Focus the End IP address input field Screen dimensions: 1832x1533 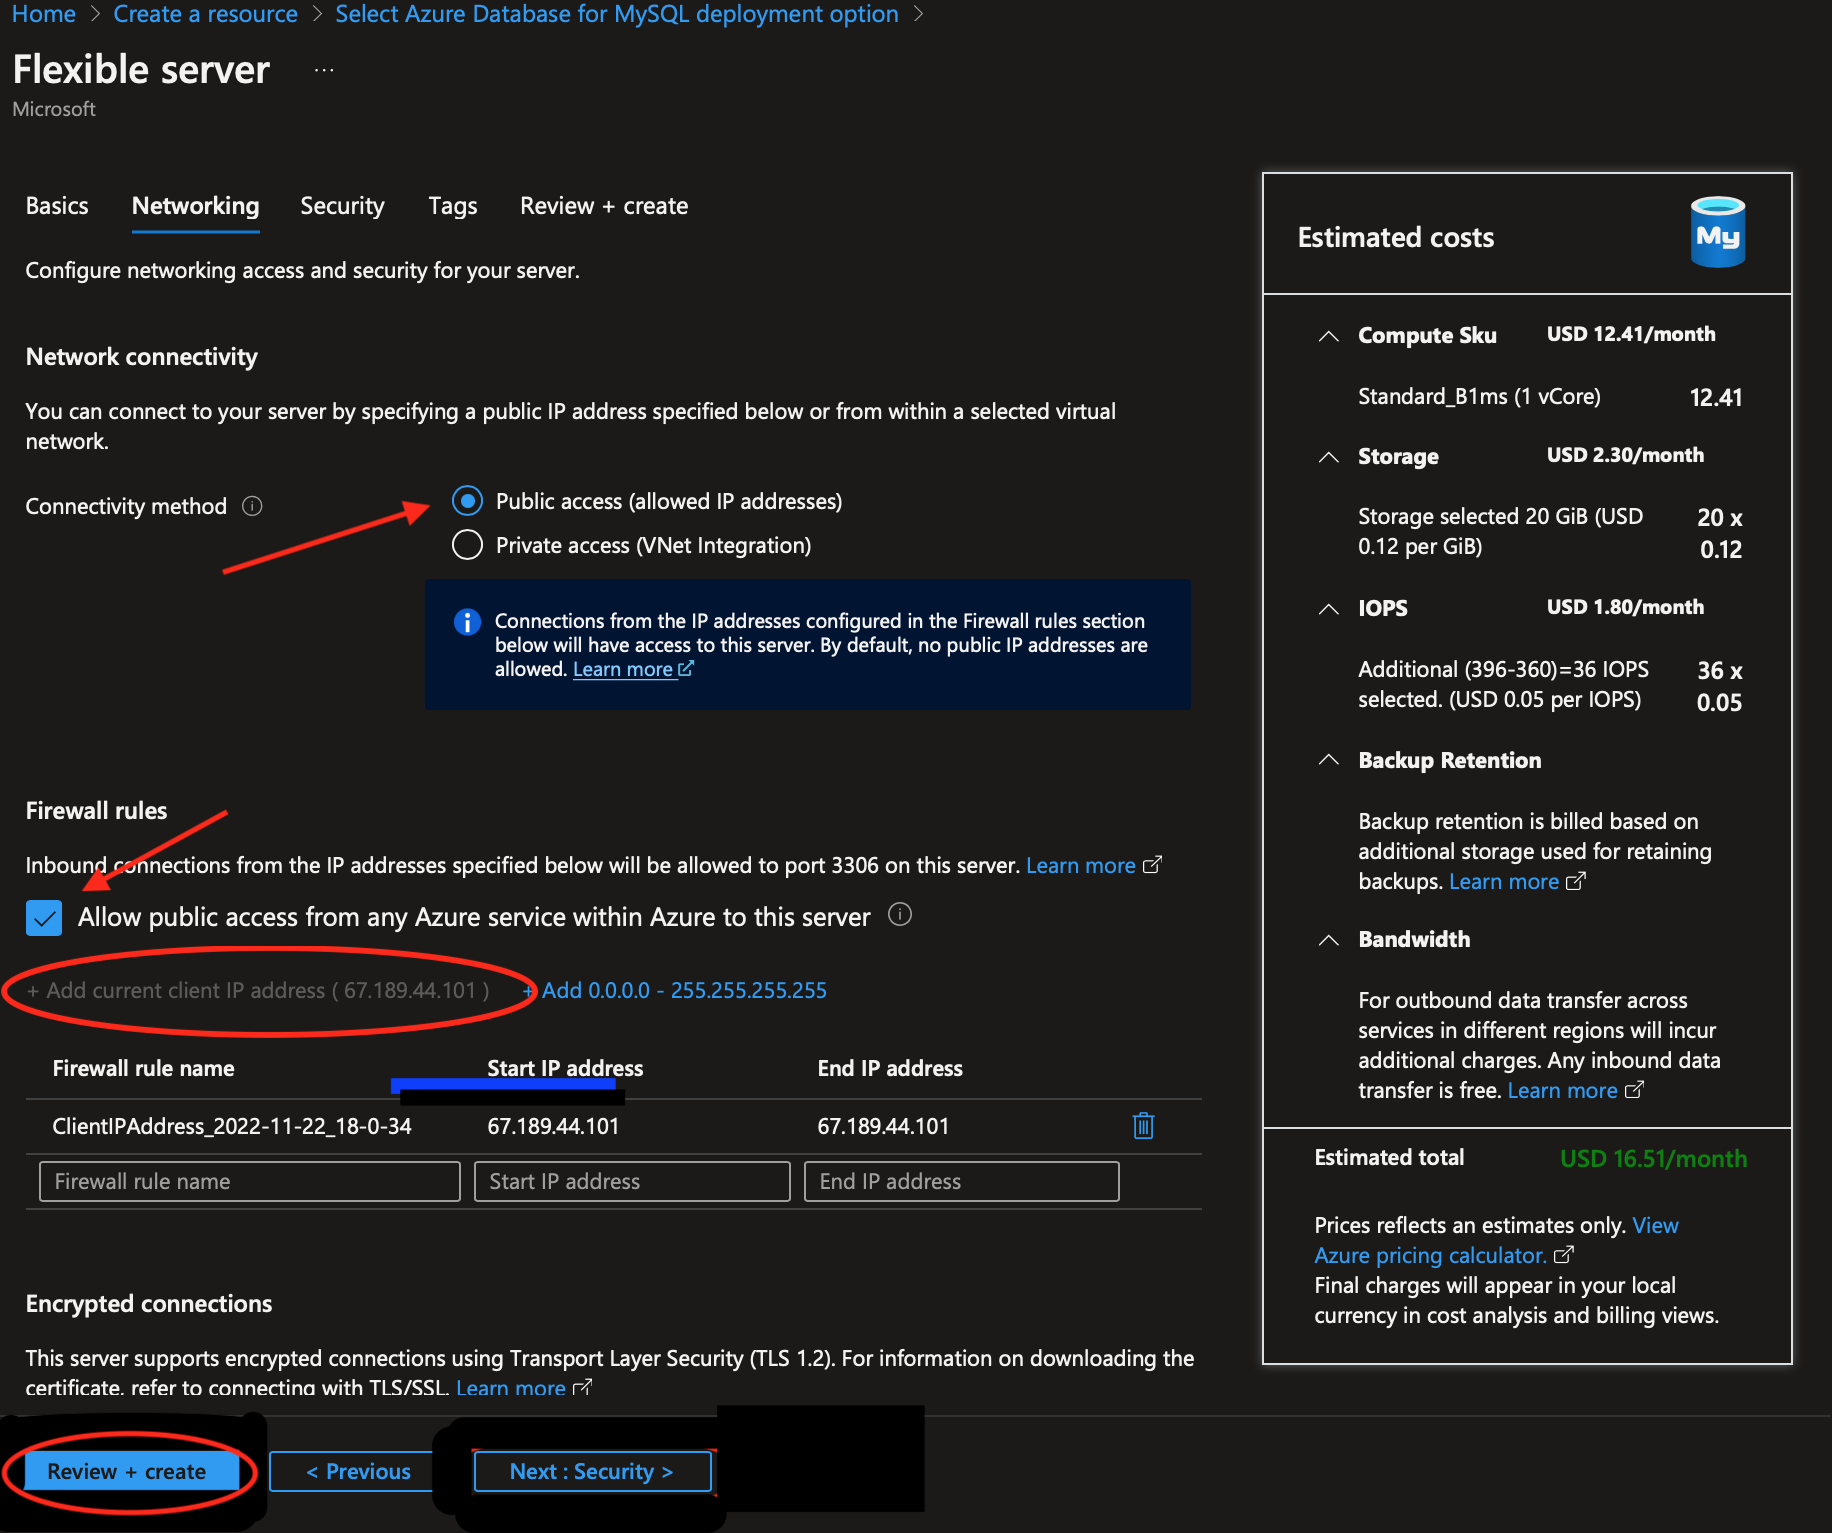click(962, 1181)
